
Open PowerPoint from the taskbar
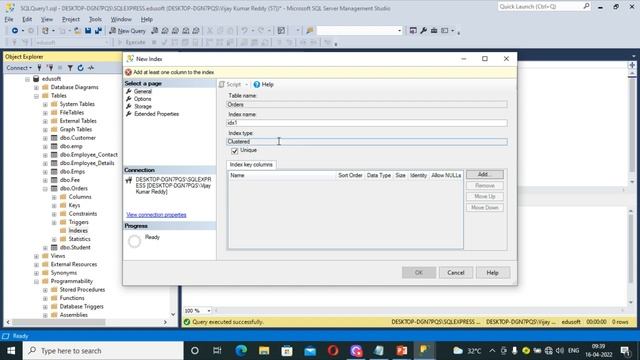[402, 351]
